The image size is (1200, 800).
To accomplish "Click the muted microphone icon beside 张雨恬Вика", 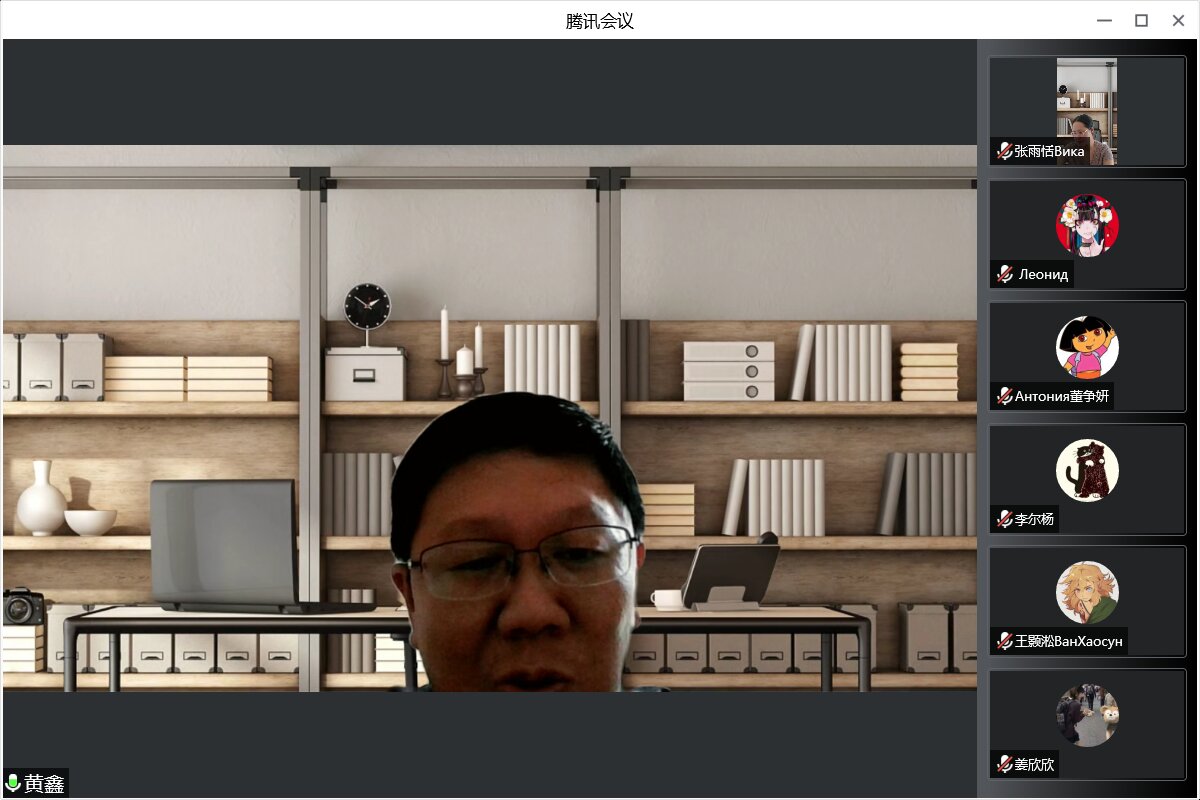I will [1004, 152].
